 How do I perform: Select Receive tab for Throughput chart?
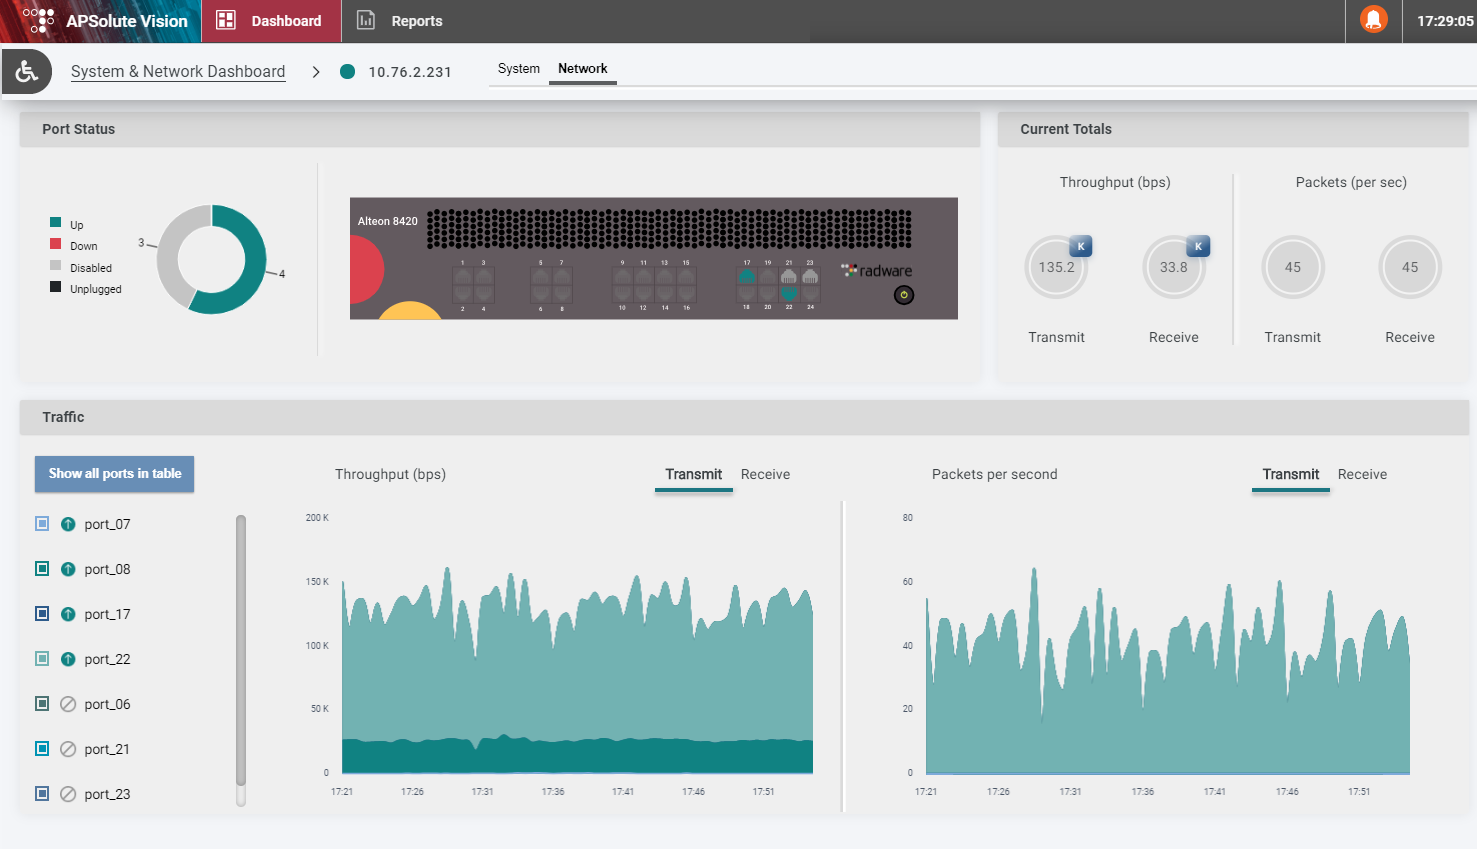click(x=765, y=474)
